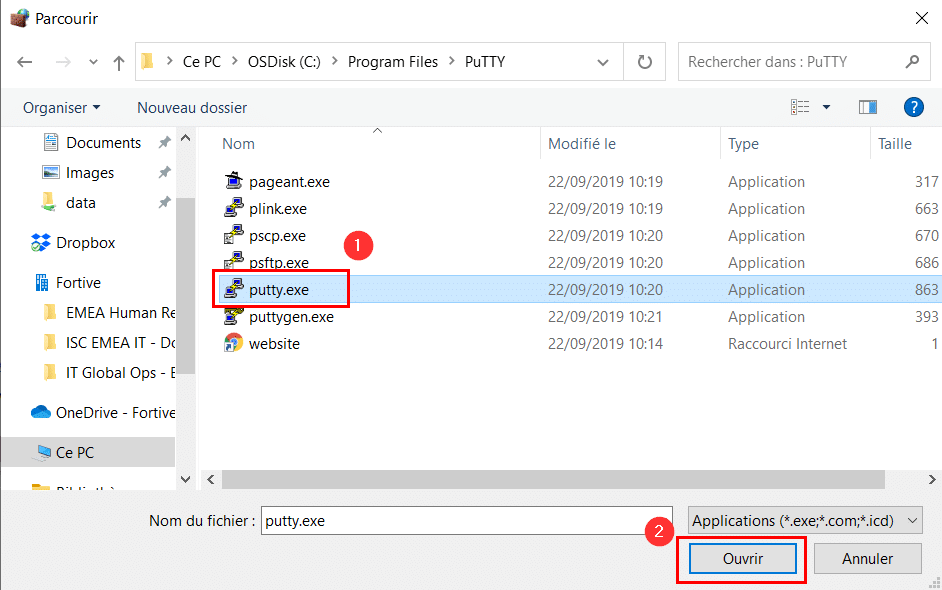Click the 'pageant.exe' file name

(289, 182)
